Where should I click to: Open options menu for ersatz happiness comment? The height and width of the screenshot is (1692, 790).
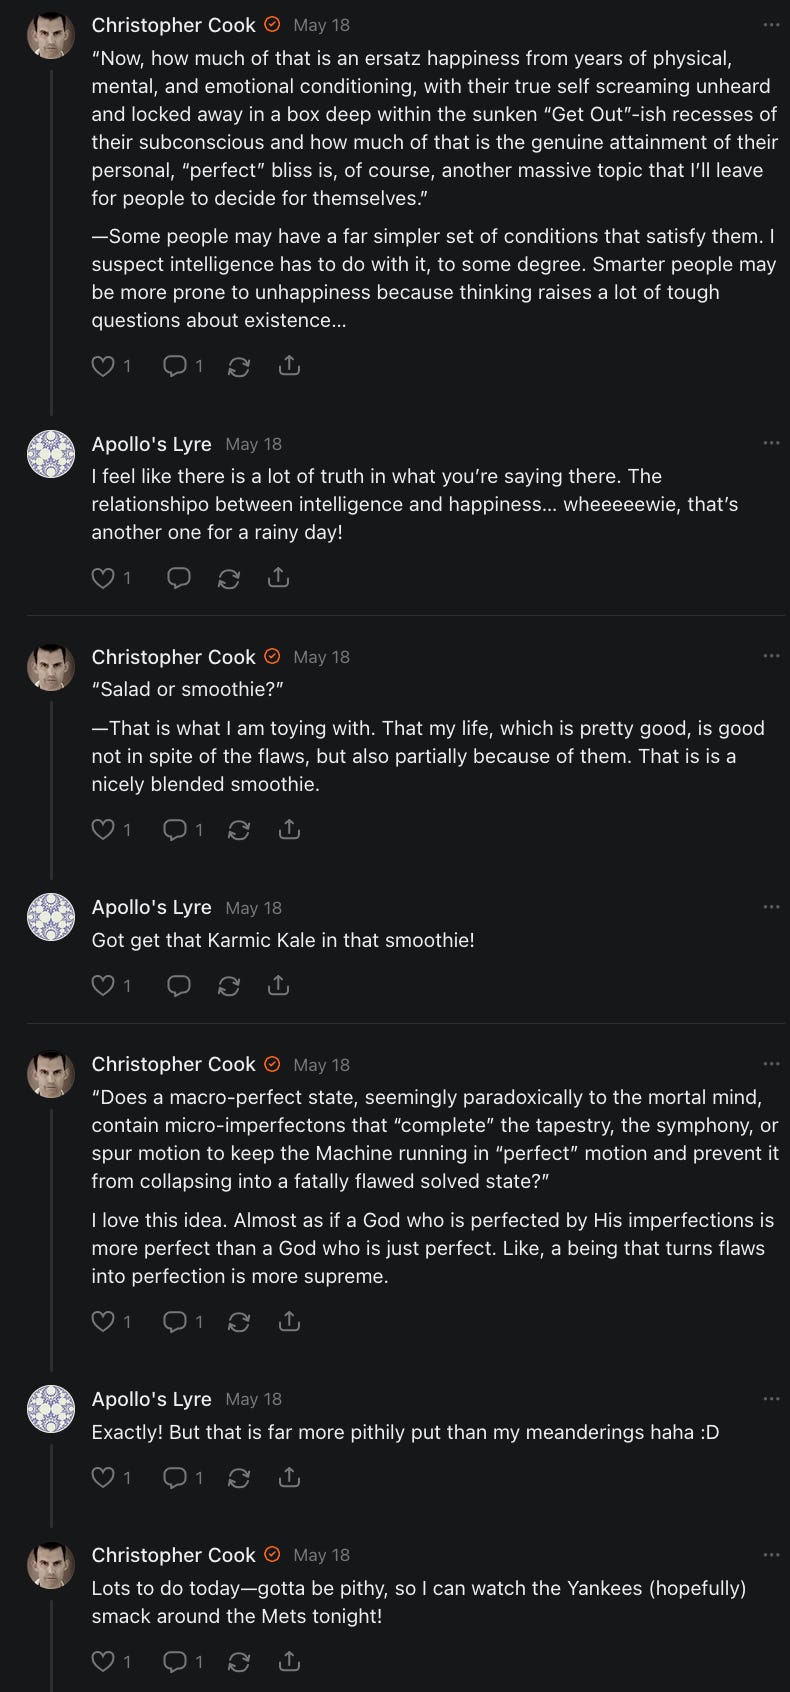pyautogui.click(x=770, y=25)
